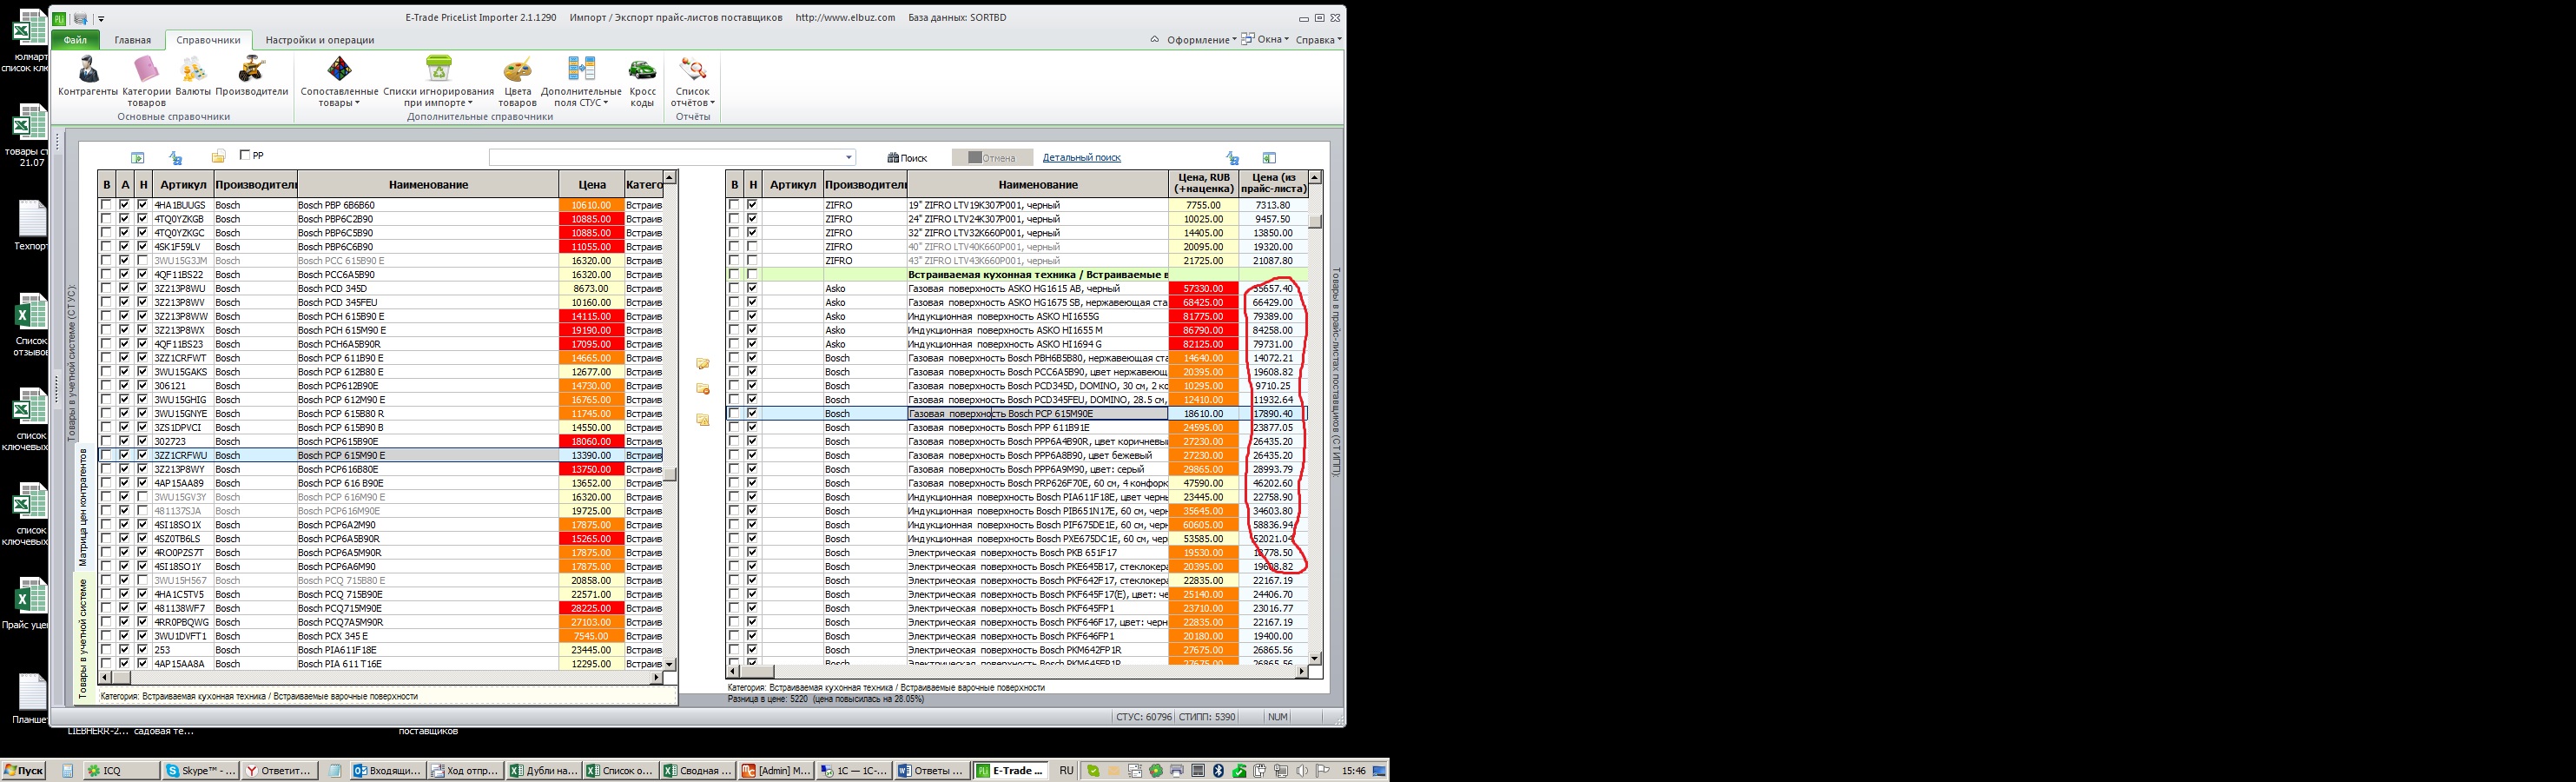Viewport: 2576px width, 782px height.
Task: Click red price cell 57330.00
Action: tap(1203, 288)
